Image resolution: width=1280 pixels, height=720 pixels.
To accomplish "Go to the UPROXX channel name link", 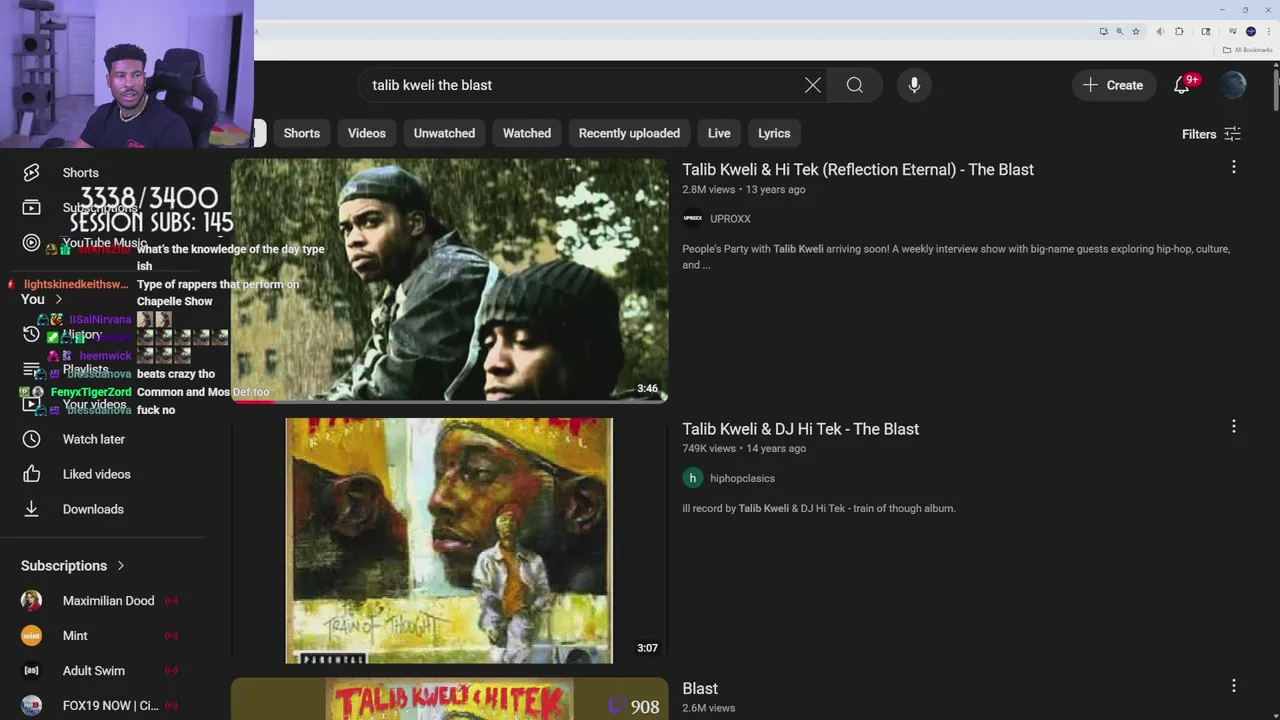I will [x=730, y=218].
